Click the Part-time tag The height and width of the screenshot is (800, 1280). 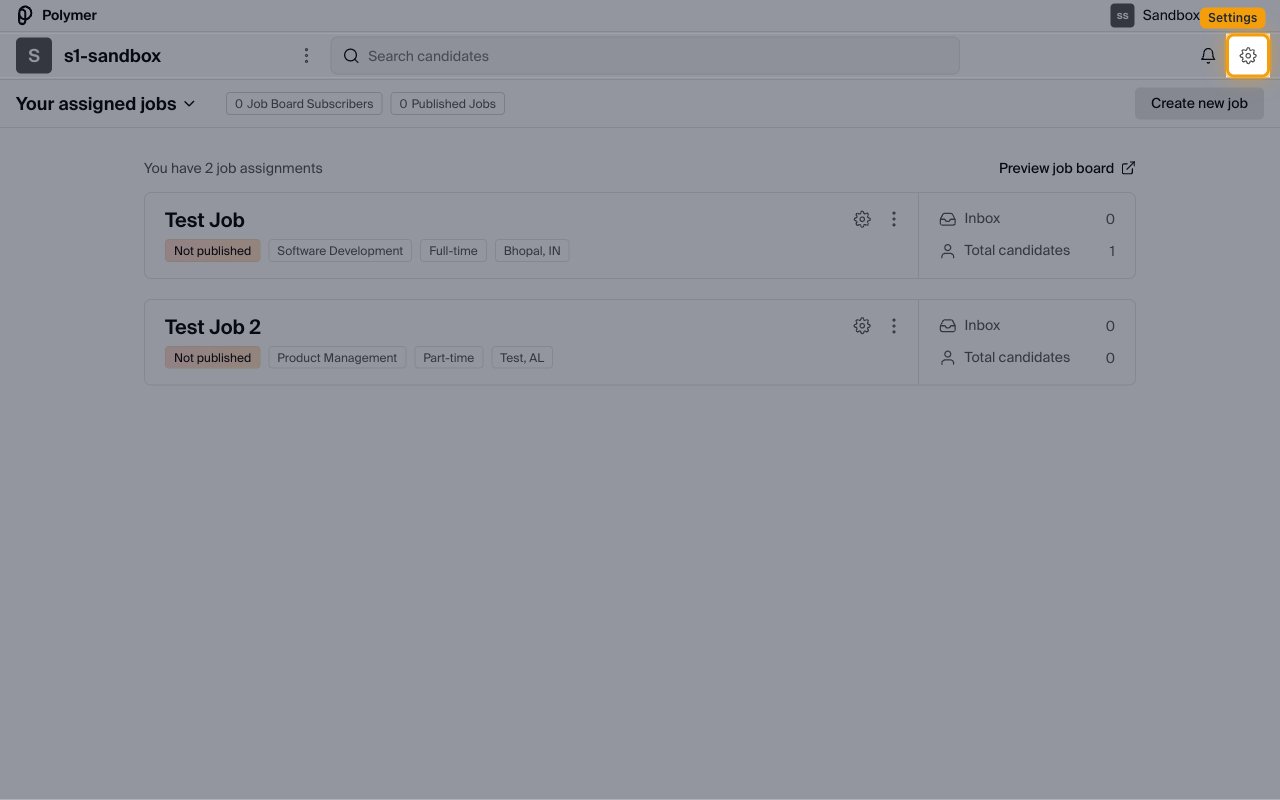449,358
